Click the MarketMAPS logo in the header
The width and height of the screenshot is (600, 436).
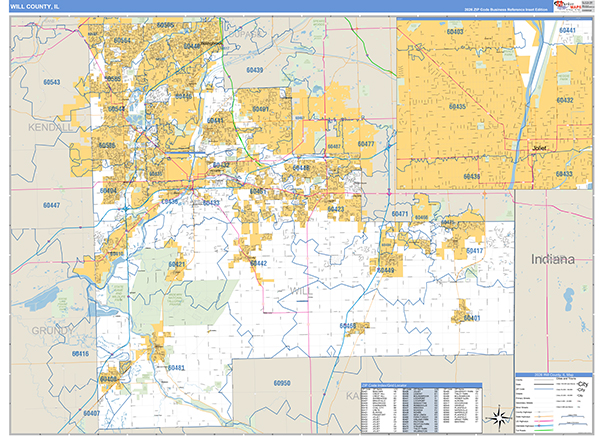coord(567,6)
